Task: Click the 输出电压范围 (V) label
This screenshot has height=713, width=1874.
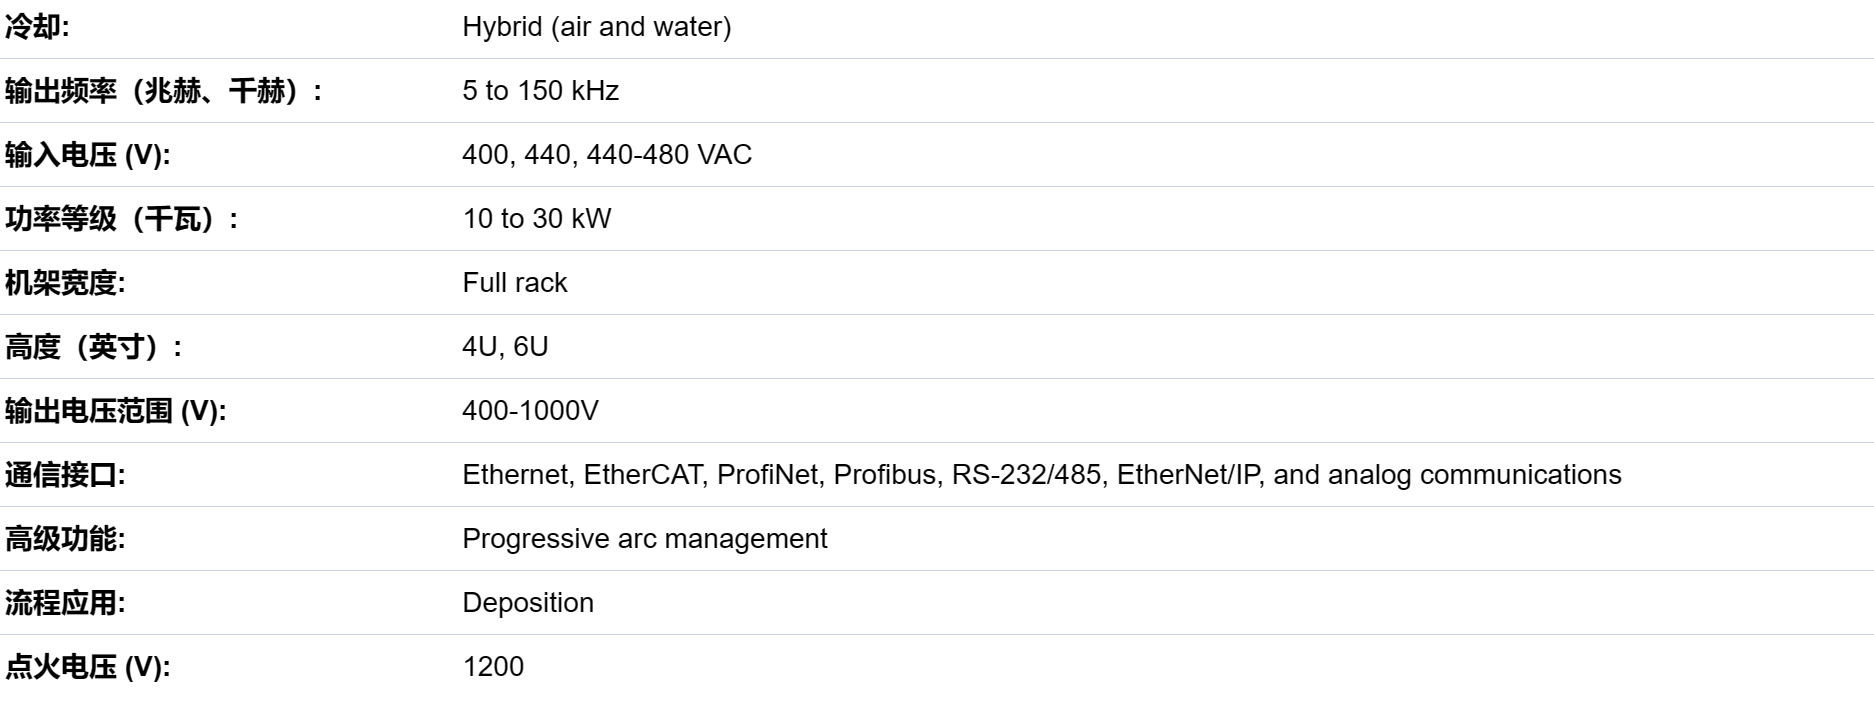Action: point(116,412)
